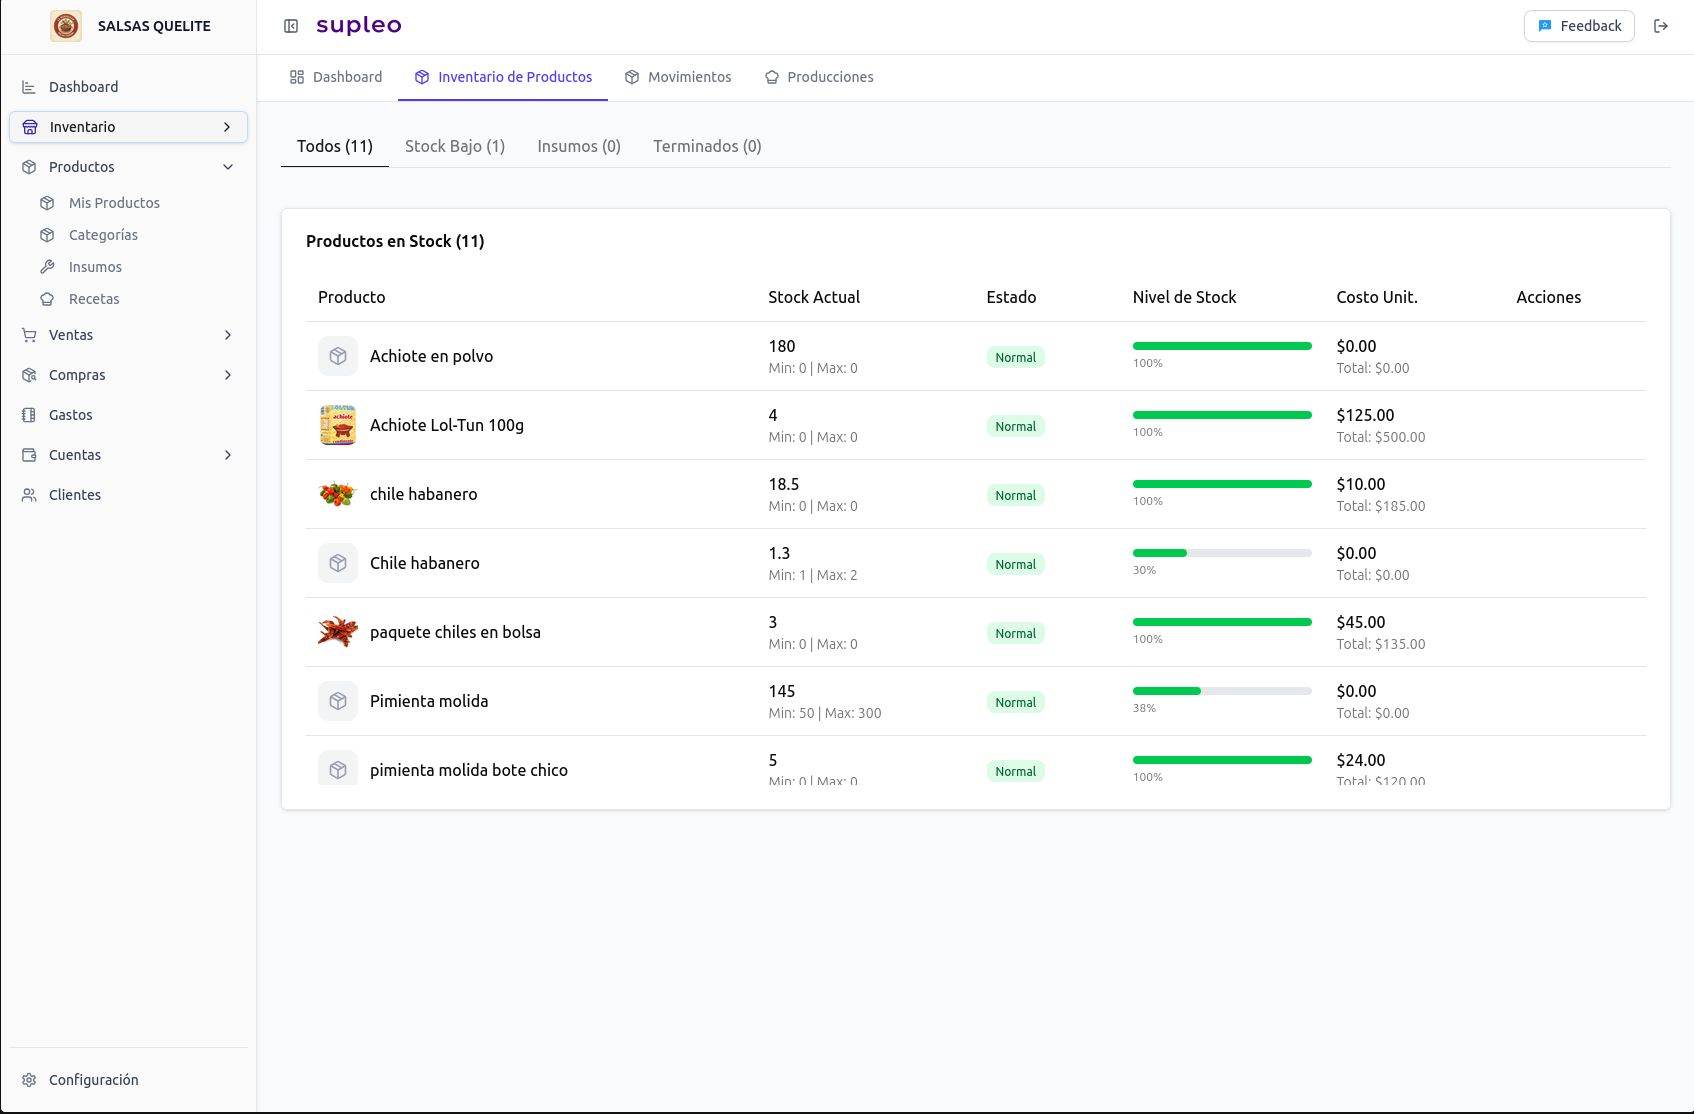1694x1114 pixels.
Task: Click the Gastos receipt icon
Action: point(29,415)
